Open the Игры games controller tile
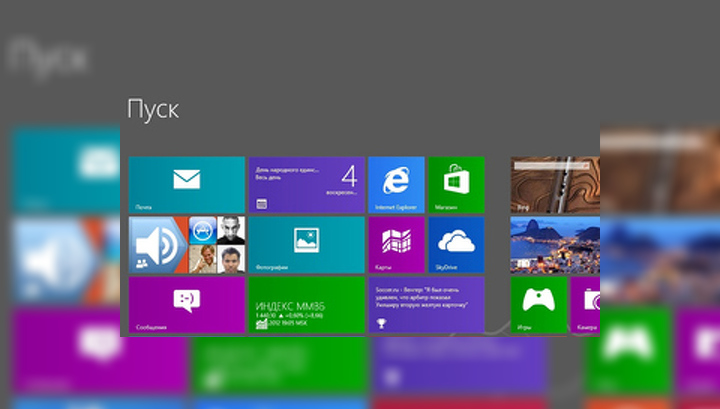Viewport: 720px width, 409px height. point(539,305)
